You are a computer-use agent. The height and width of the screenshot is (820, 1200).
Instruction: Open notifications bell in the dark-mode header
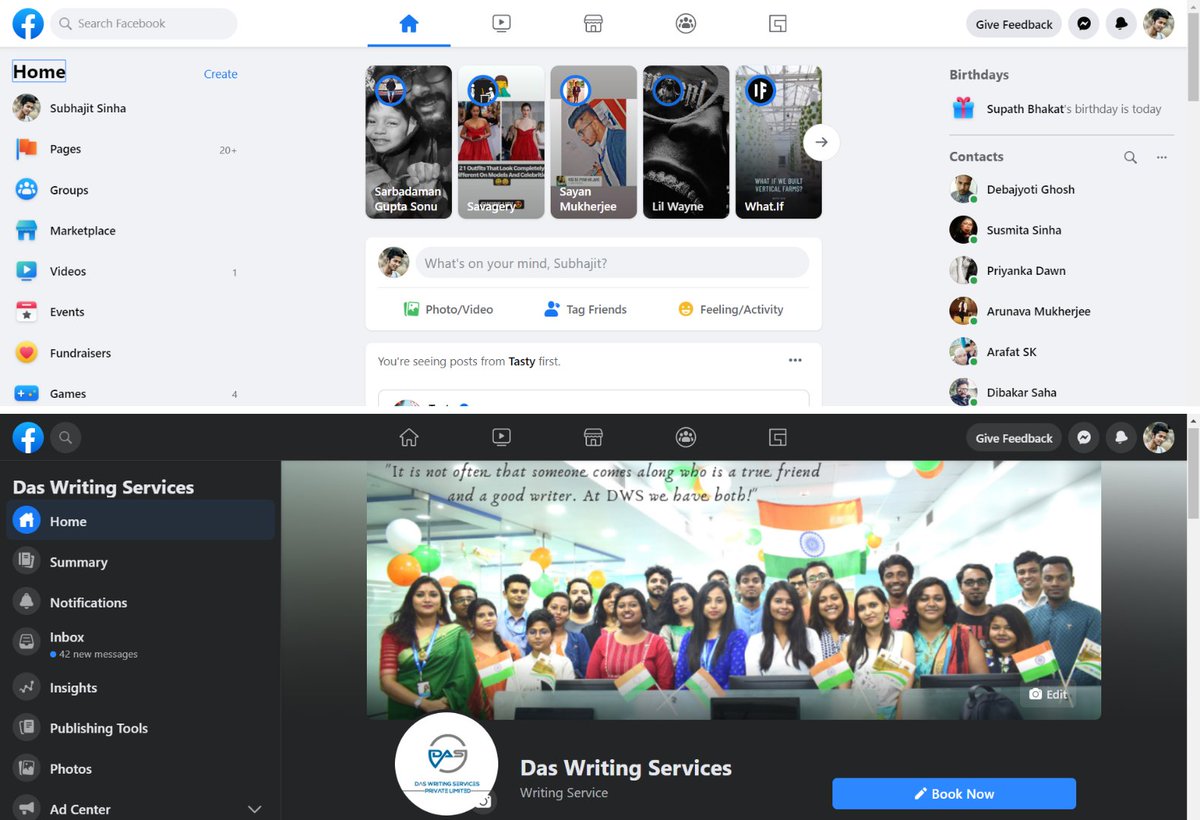coord(1121,437)
